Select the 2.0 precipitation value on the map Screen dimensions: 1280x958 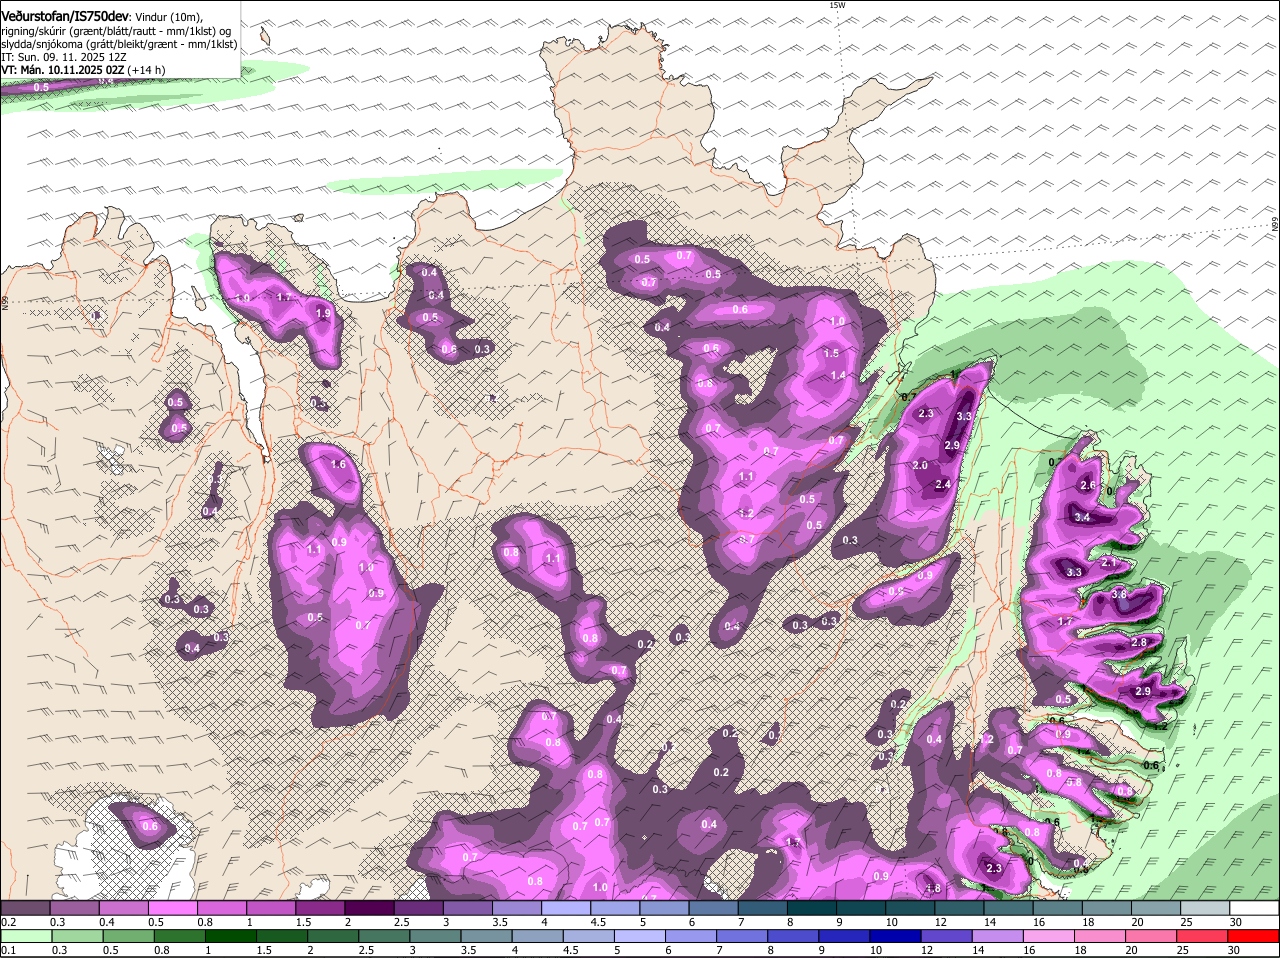920,465
